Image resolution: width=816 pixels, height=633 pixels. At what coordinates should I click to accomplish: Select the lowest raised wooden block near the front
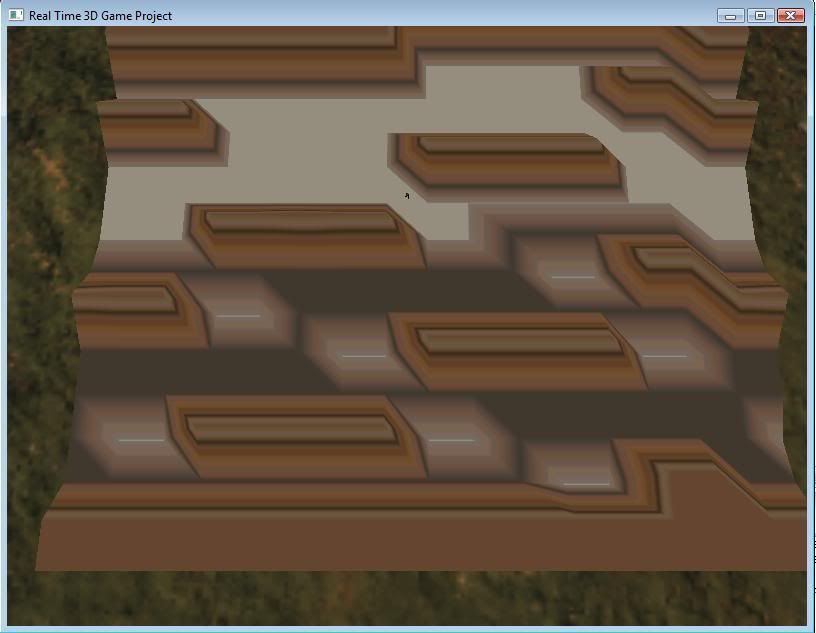coord(290,428)
